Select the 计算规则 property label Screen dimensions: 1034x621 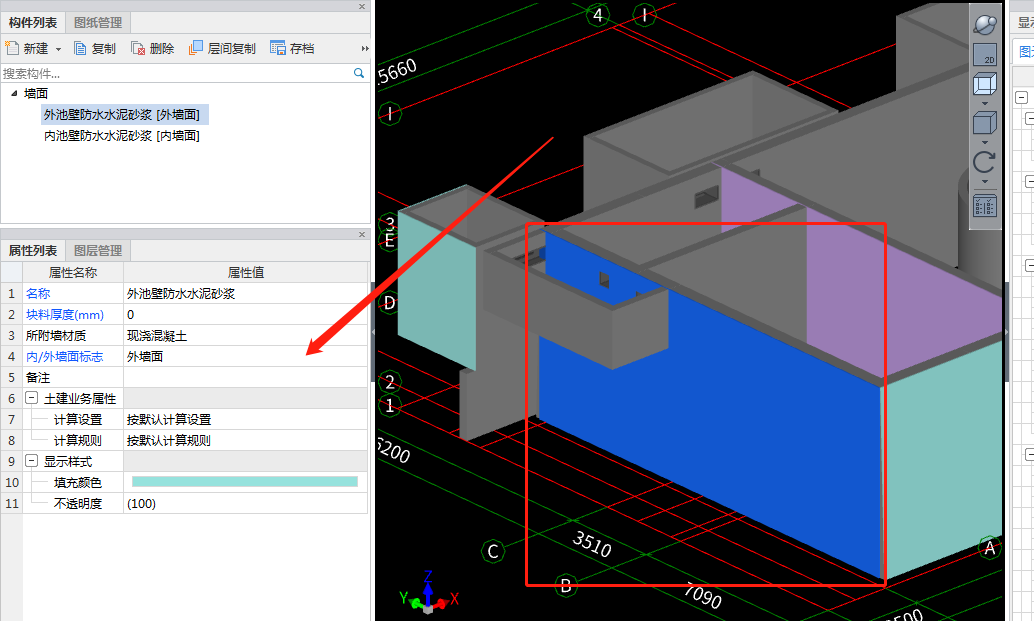point(78,440)
